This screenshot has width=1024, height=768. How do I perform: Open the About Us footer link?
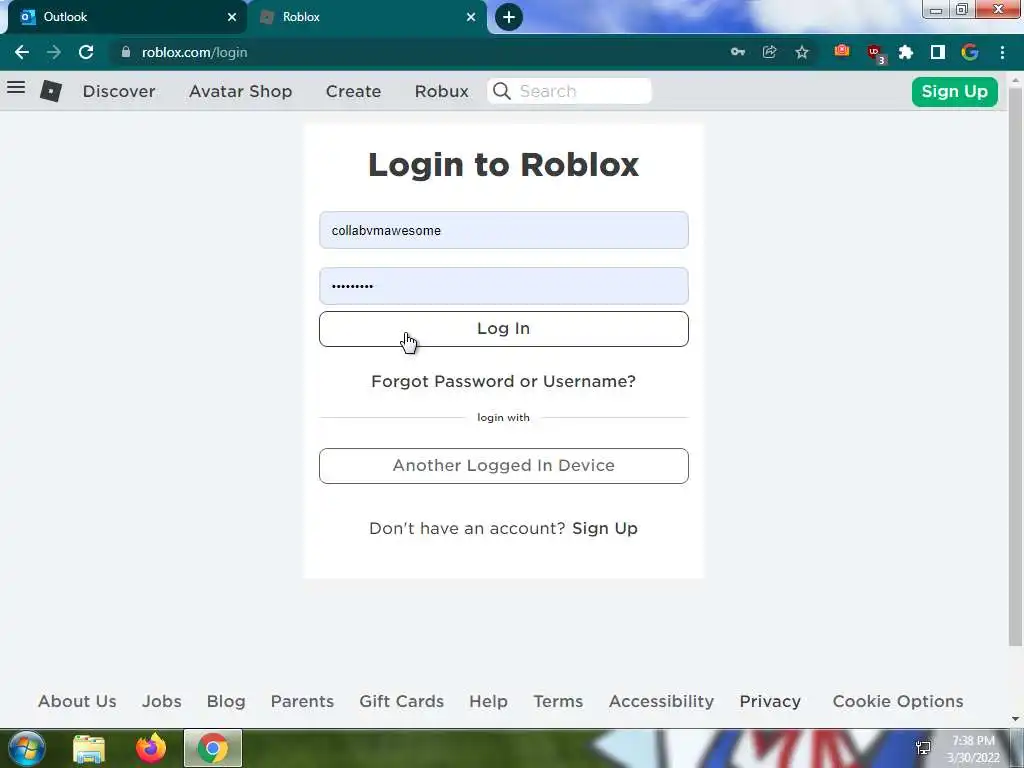77,701
